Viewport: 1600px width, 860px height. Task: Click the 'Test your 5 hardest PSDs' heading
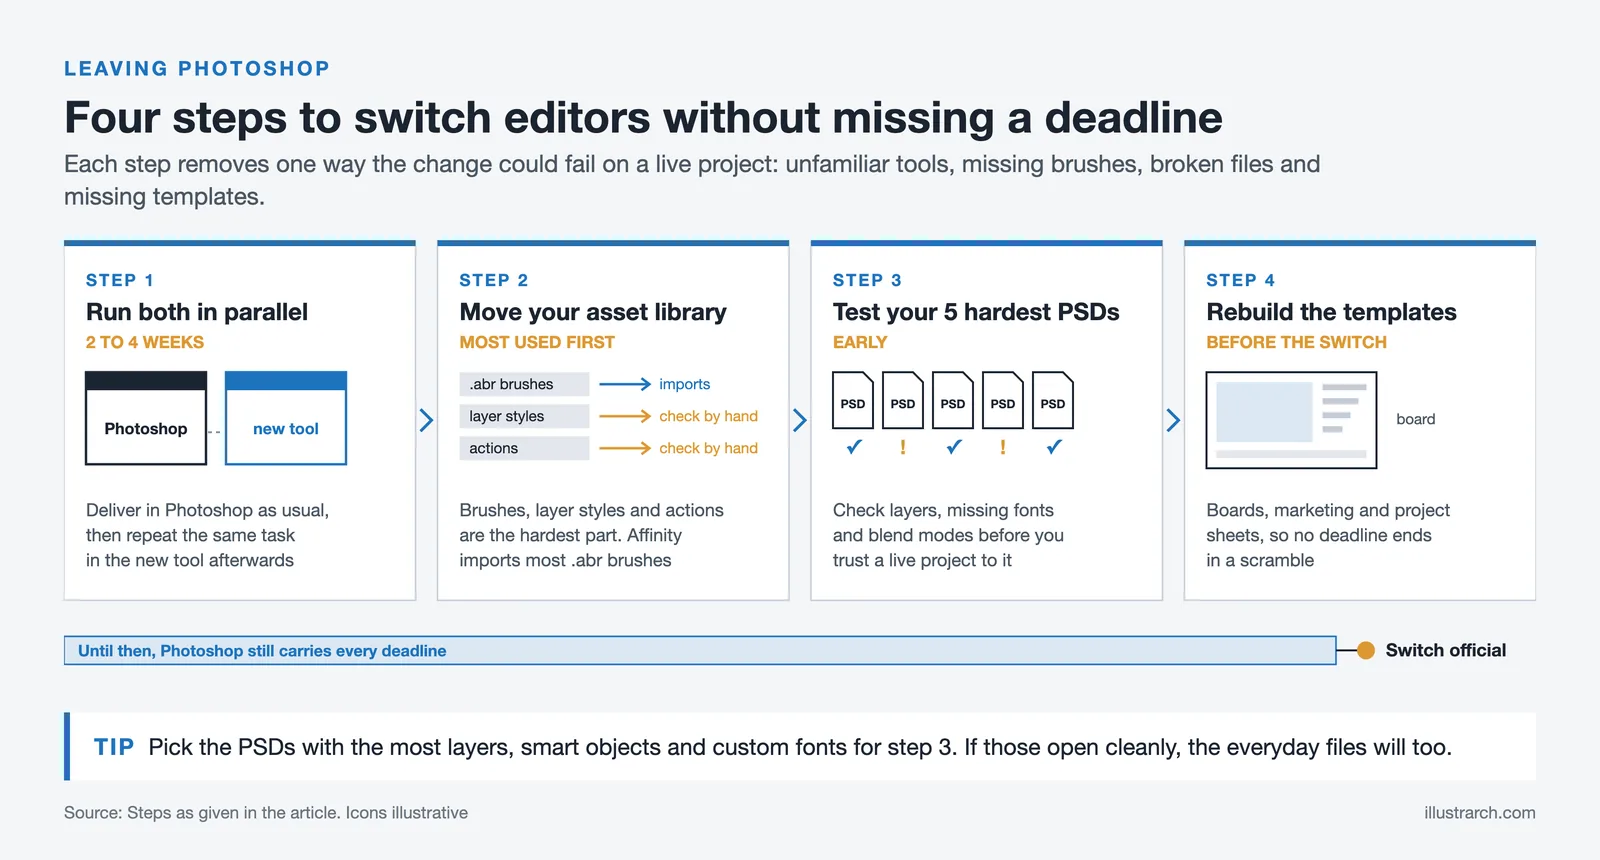click(976, 312)
